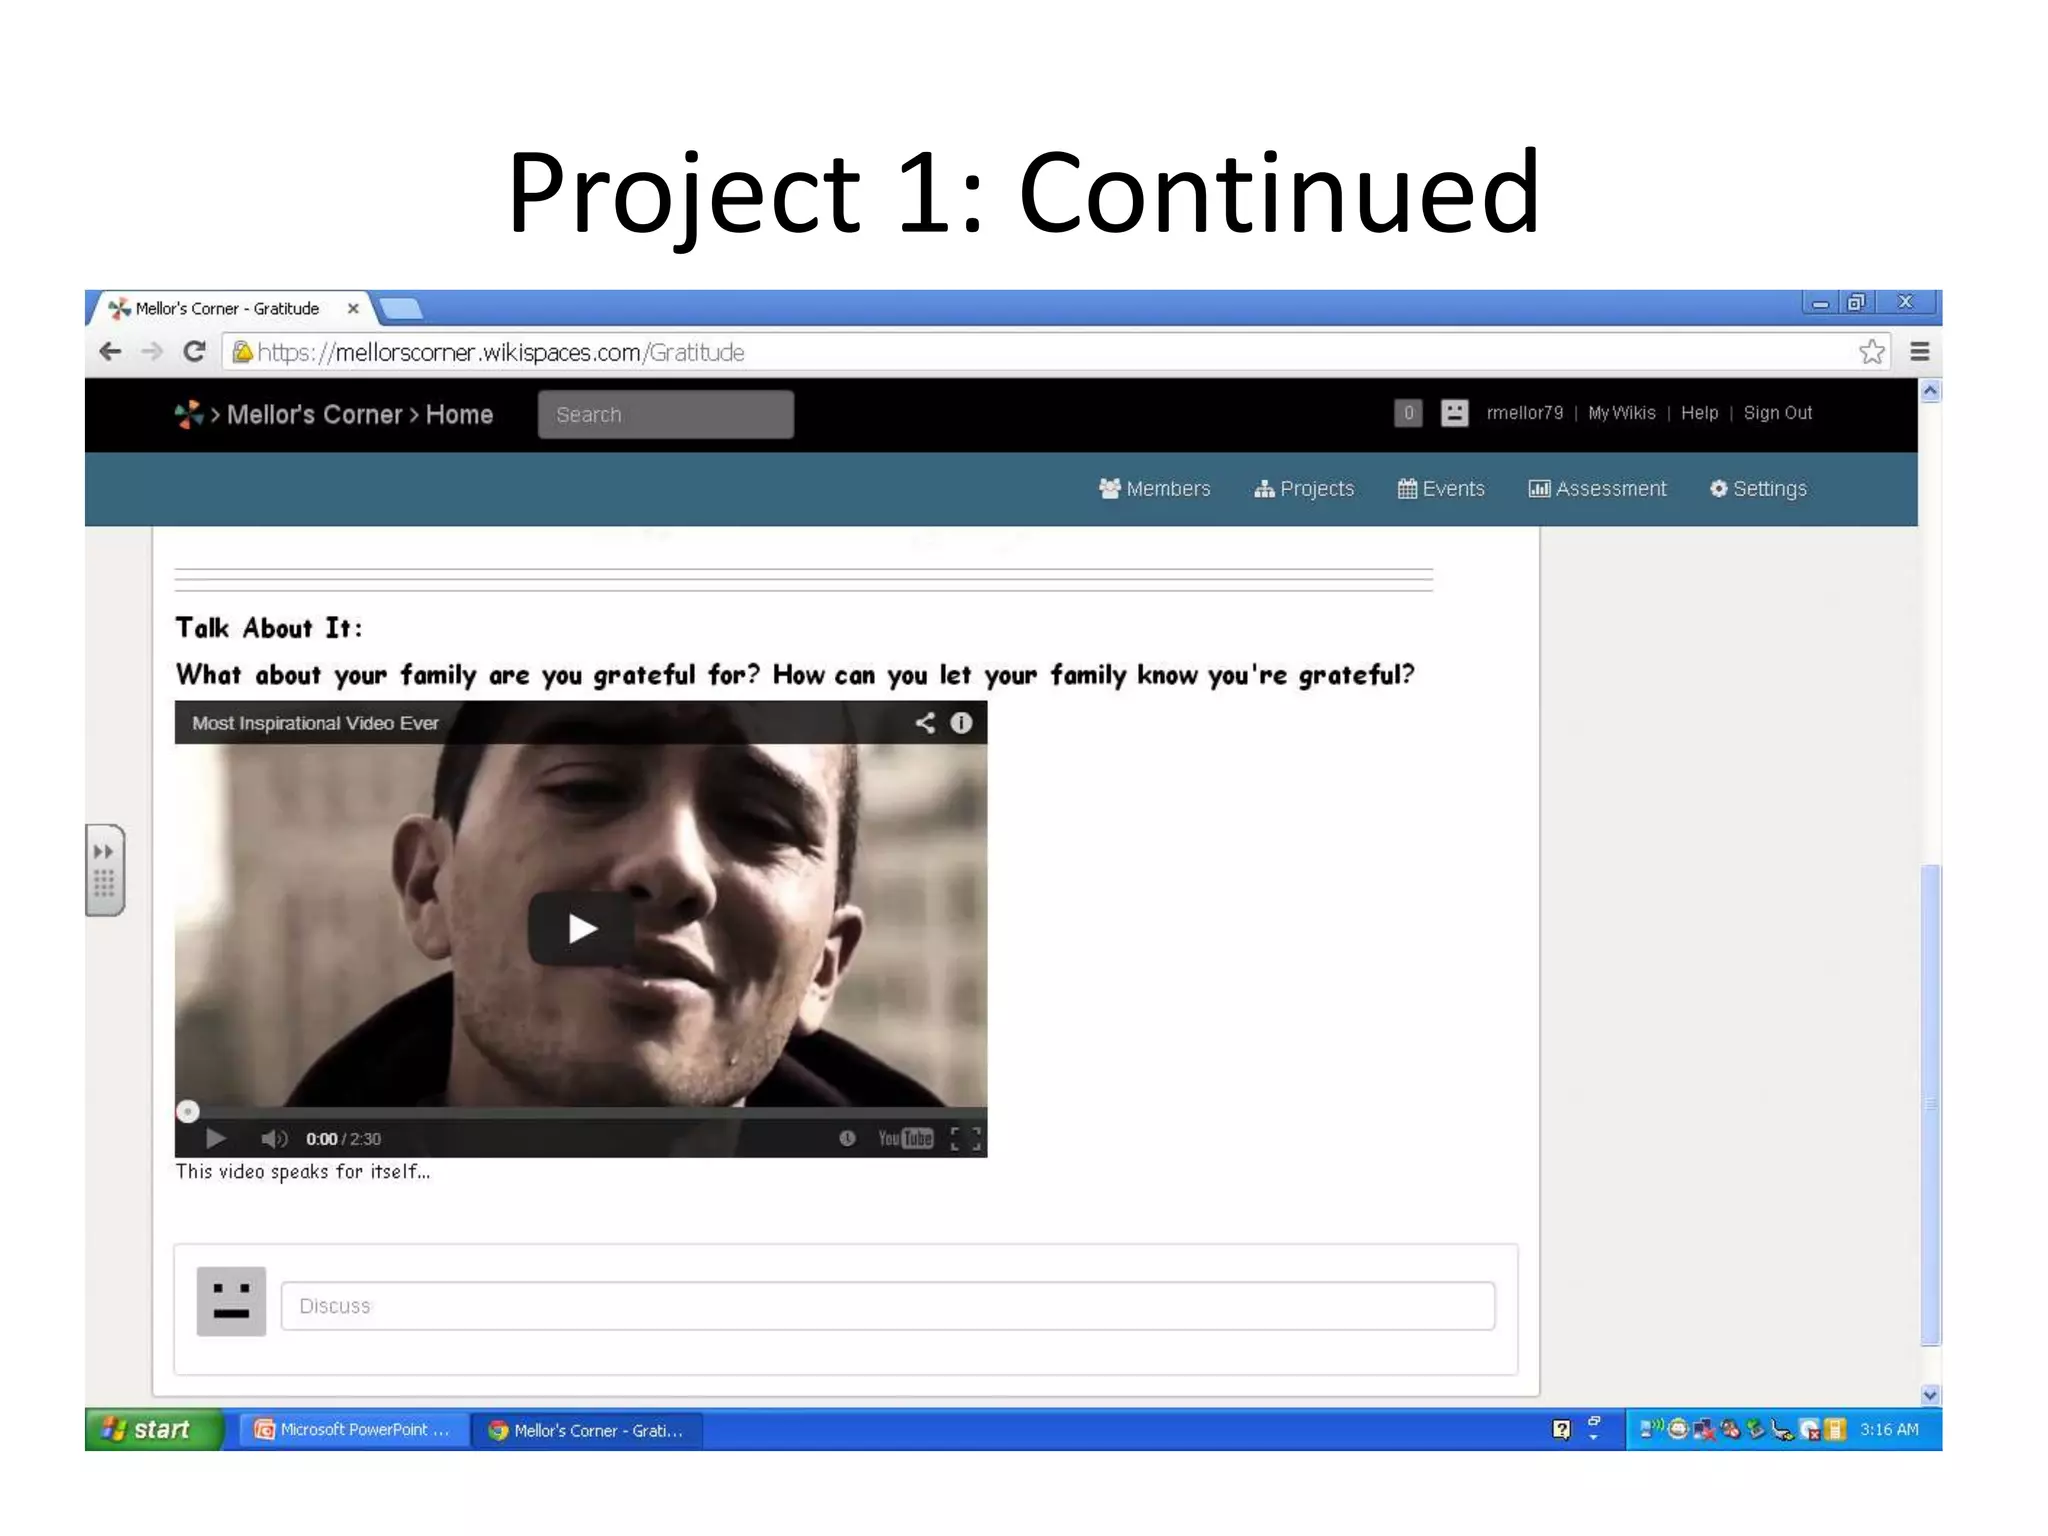This screenshot has width=2048, height=1536.
Task: Click the Most Inspirational Video Ever title
Action: [x=315, y=723]
